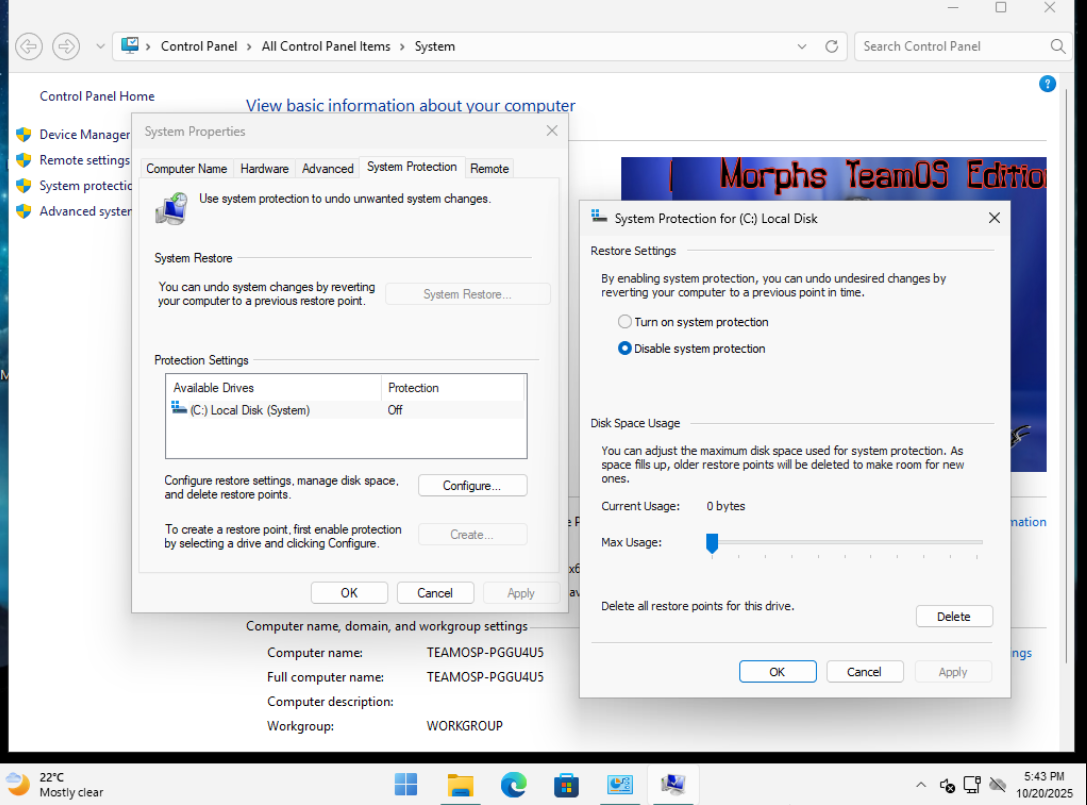The width and height of the screenshot is (1087, 805).
Task: Switch to the Hardware tab
Action: (264, 168)
